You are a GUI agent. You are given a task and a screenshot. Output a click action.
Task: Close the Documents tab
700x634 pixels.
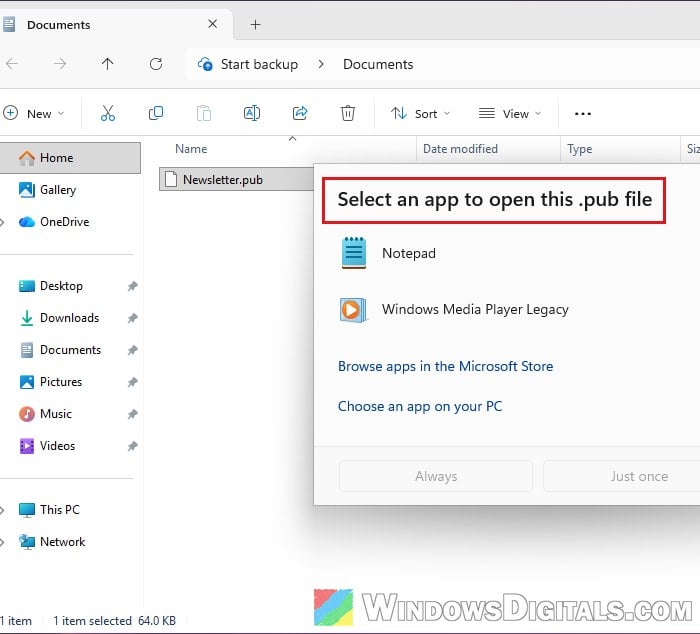point(212,24)
